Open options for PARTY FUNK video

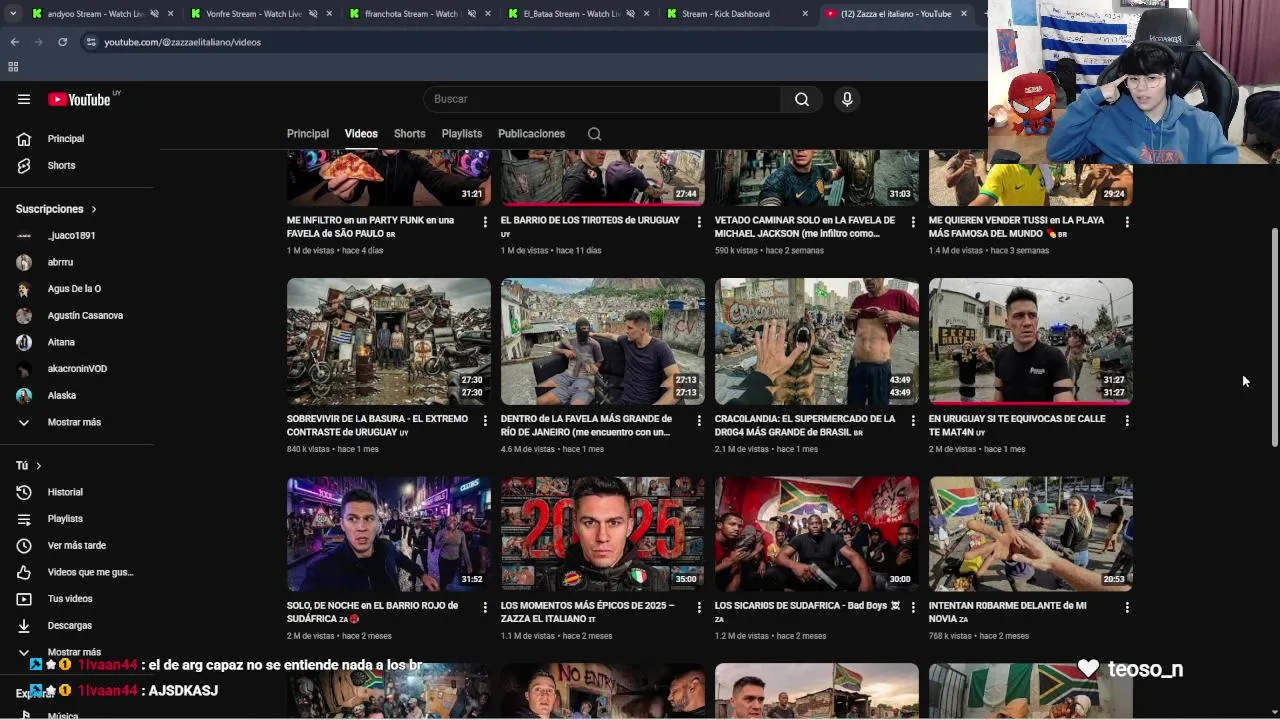485,222
